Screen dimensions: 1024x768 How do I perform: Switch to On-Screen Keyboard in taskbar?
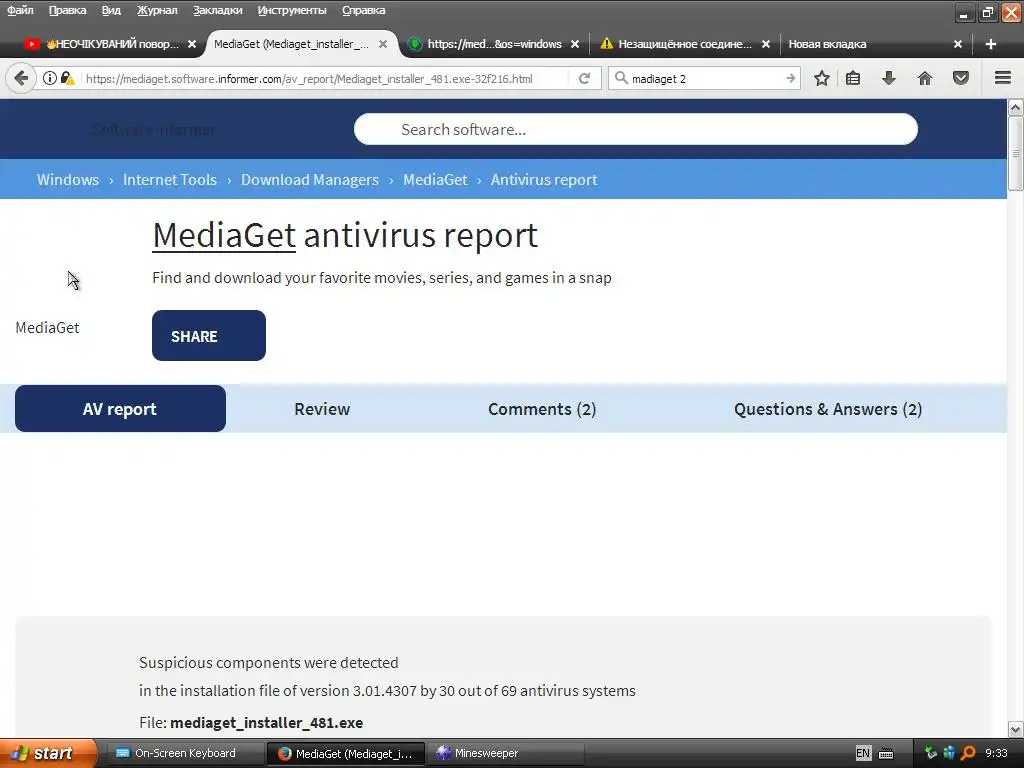[184, 753]
